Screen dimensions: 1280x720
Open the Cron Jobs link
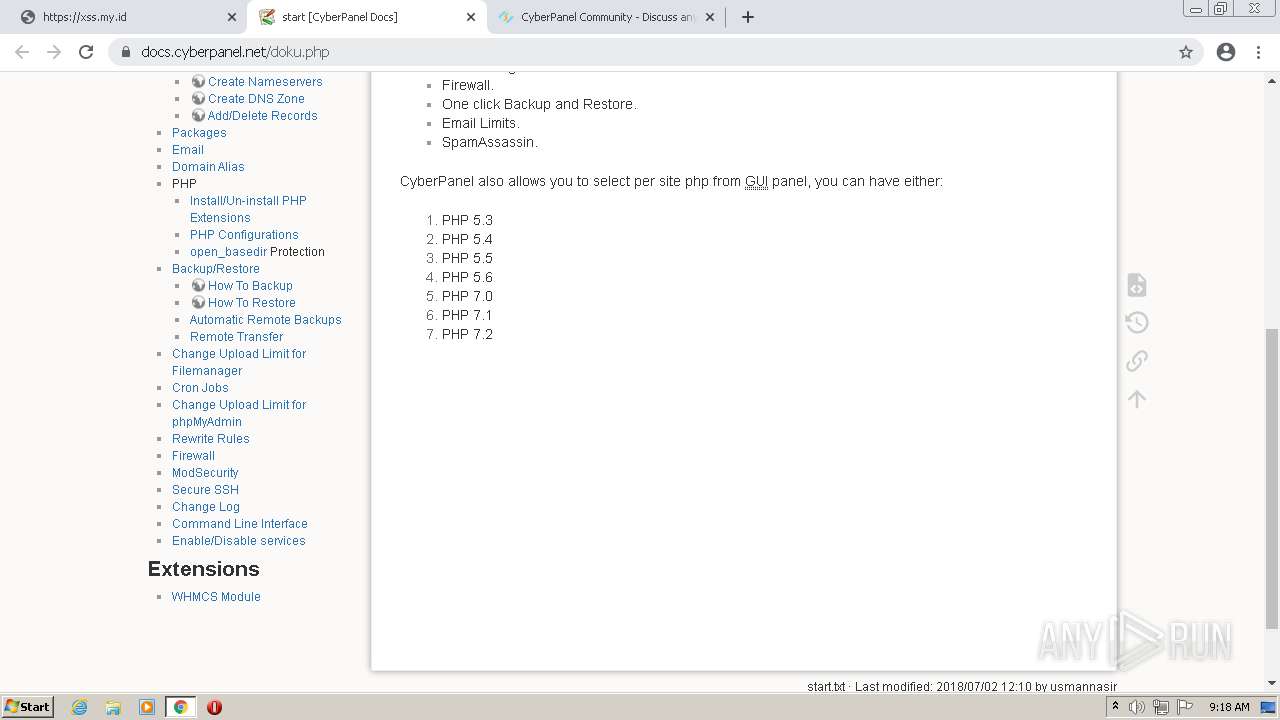(200, 387)
